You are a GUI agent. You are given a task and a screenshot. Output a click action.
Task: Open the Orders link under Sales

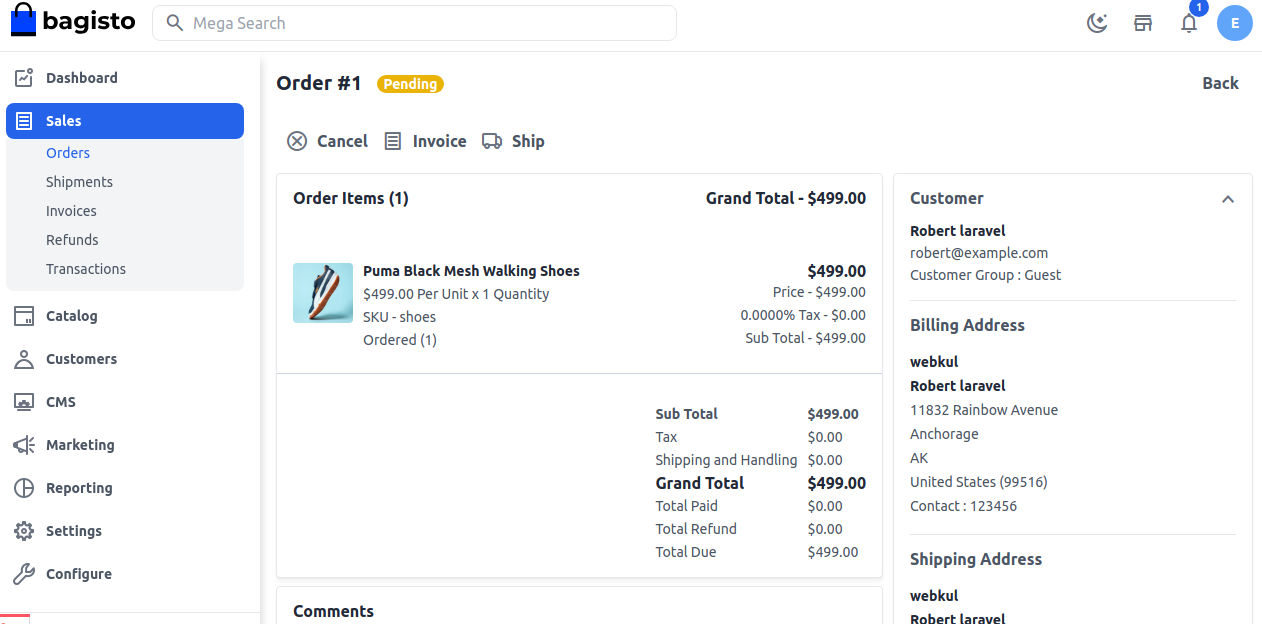pyautogui.click(x=67, y=152)
